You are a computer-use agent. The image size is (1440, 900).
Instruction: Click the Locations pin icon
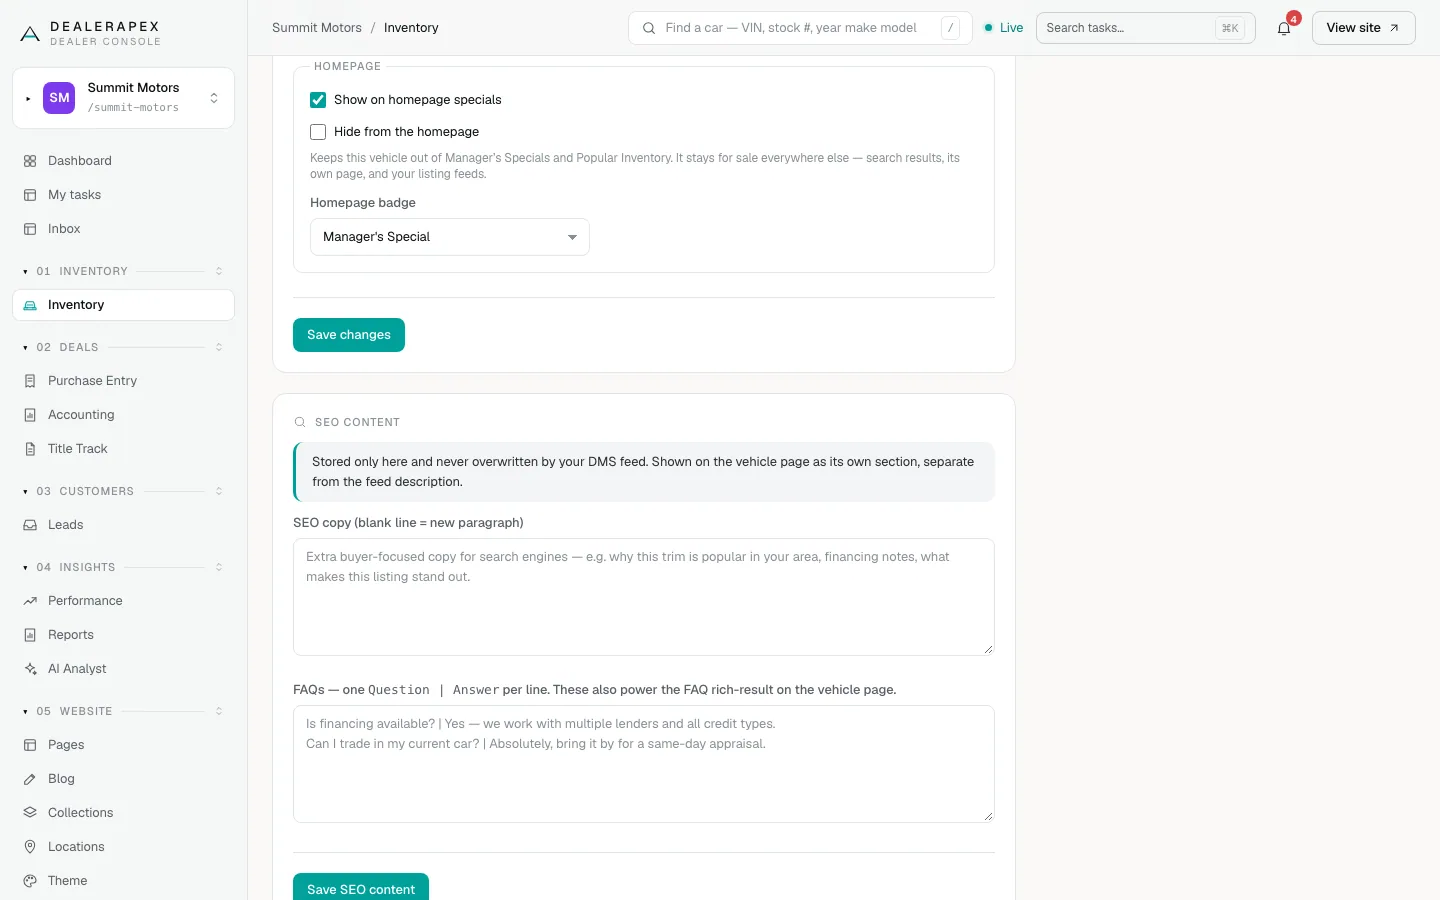(x=30, y=847)
